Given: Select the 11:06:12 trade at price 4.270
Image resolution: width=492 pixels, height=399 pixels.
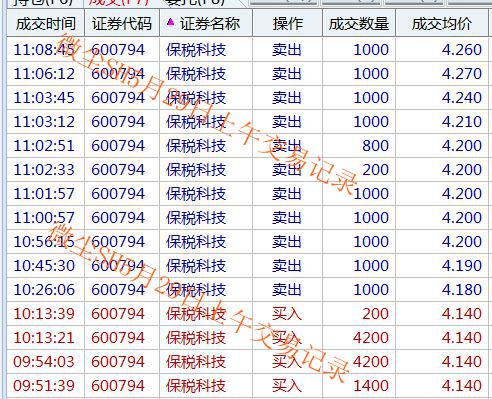Looking at the screenshot, I should (x=247, y=74).
